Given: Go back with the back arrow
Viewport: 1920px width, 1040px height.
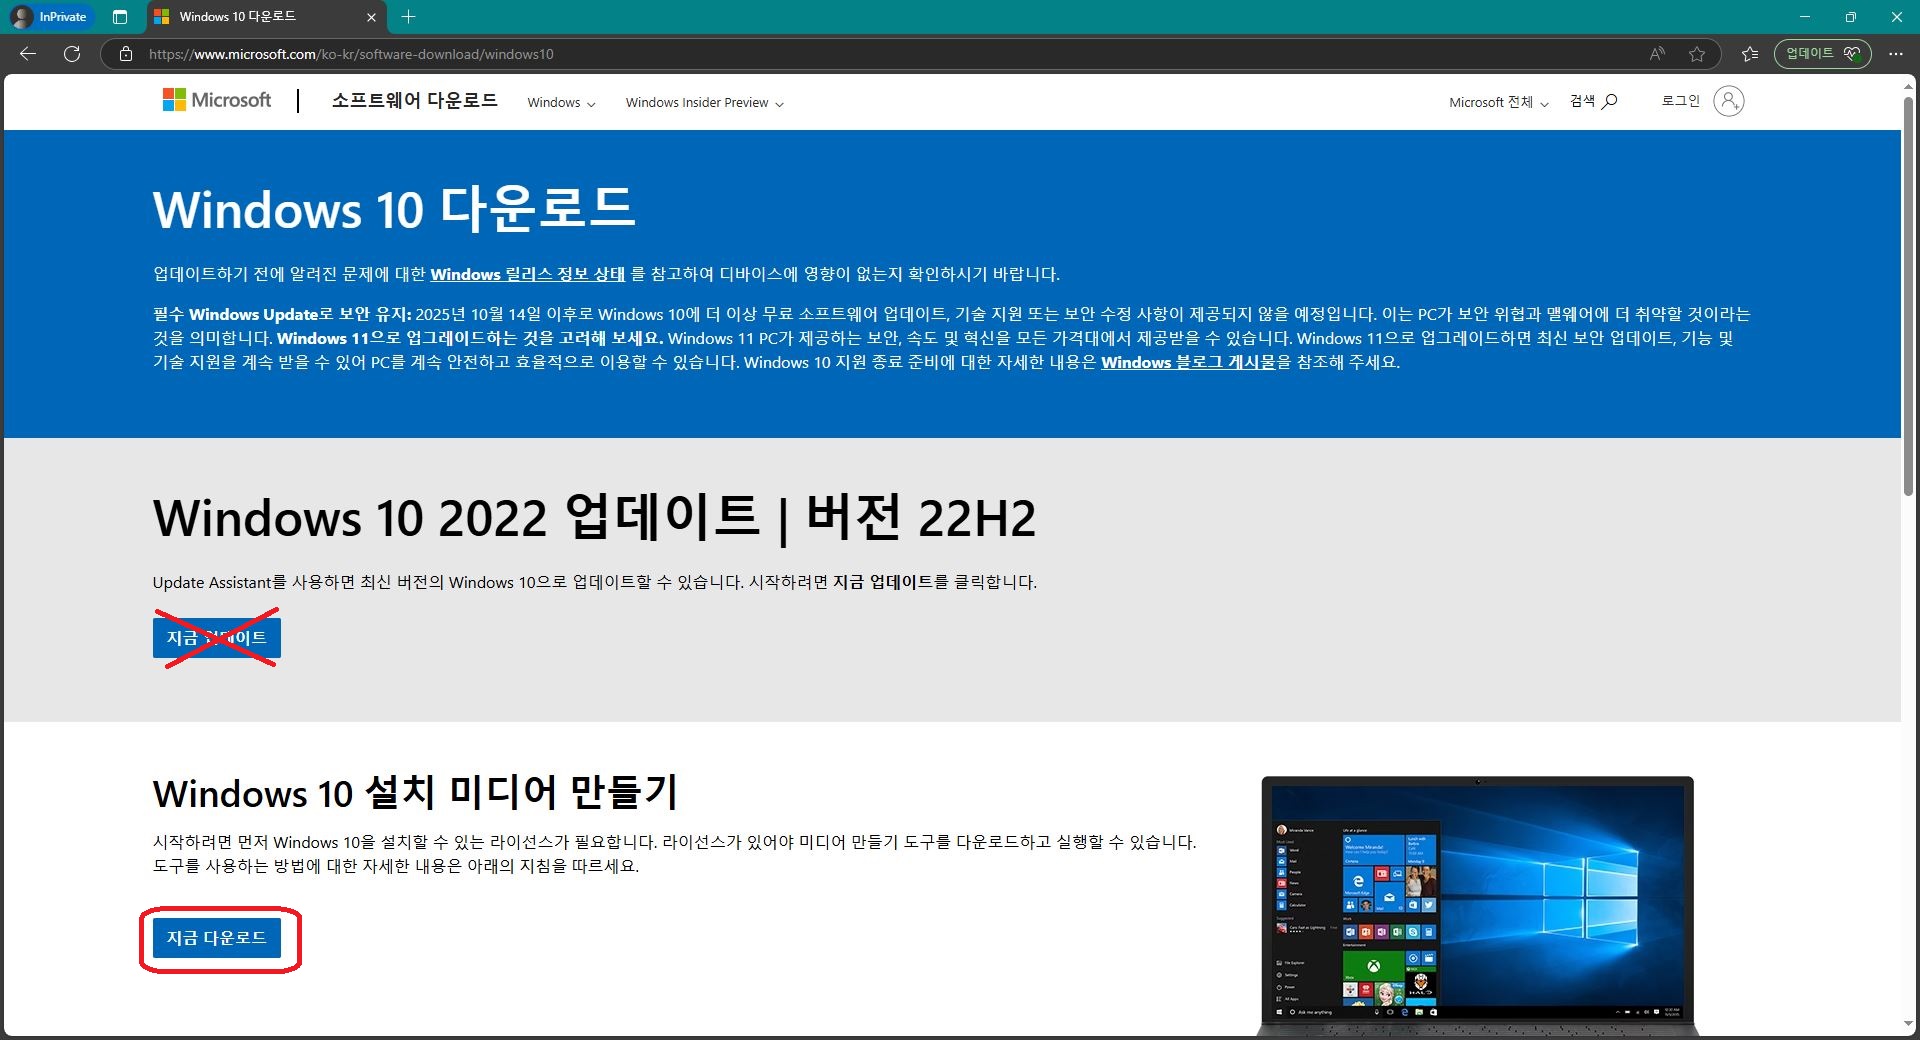Looking at the screenshot, I should click(28, 54).
